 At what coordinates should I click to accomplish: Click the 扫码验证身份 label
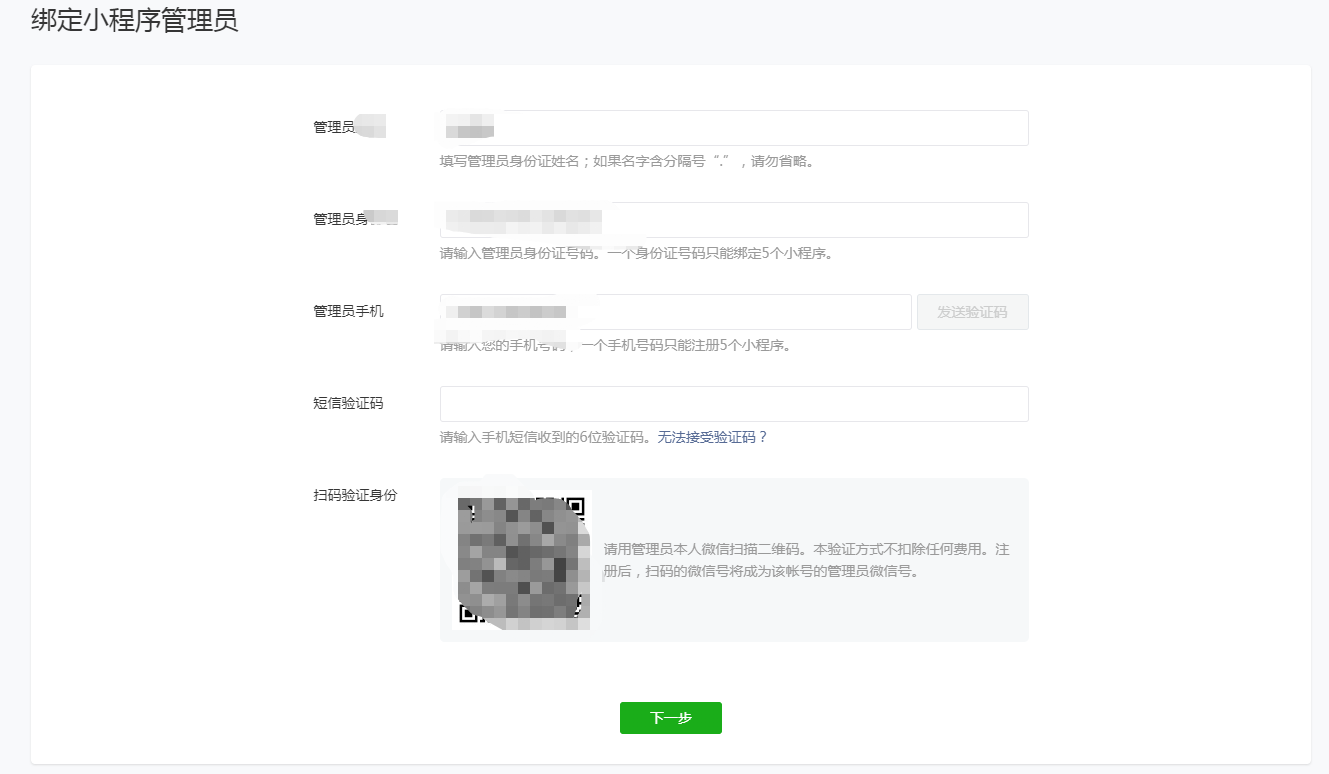355,495
